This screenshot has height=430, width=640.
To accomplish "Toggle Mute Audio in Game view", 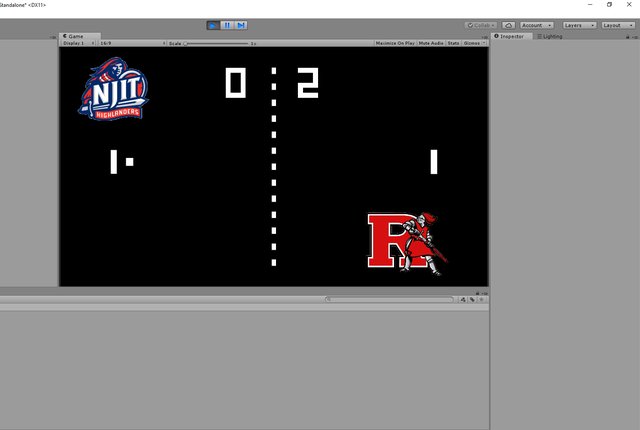I will tap(431, 43).
